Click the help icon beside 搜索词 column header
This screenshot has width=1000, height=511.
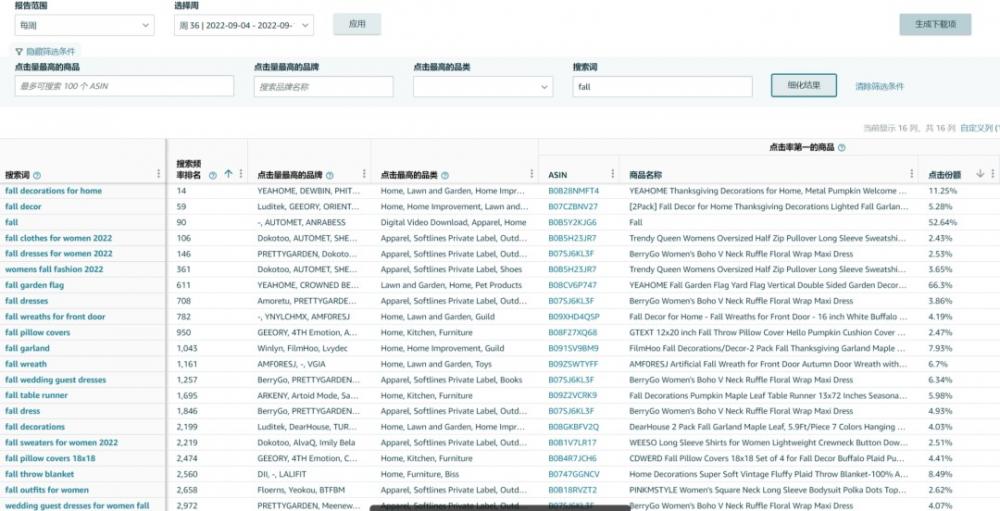pos(37,175)
